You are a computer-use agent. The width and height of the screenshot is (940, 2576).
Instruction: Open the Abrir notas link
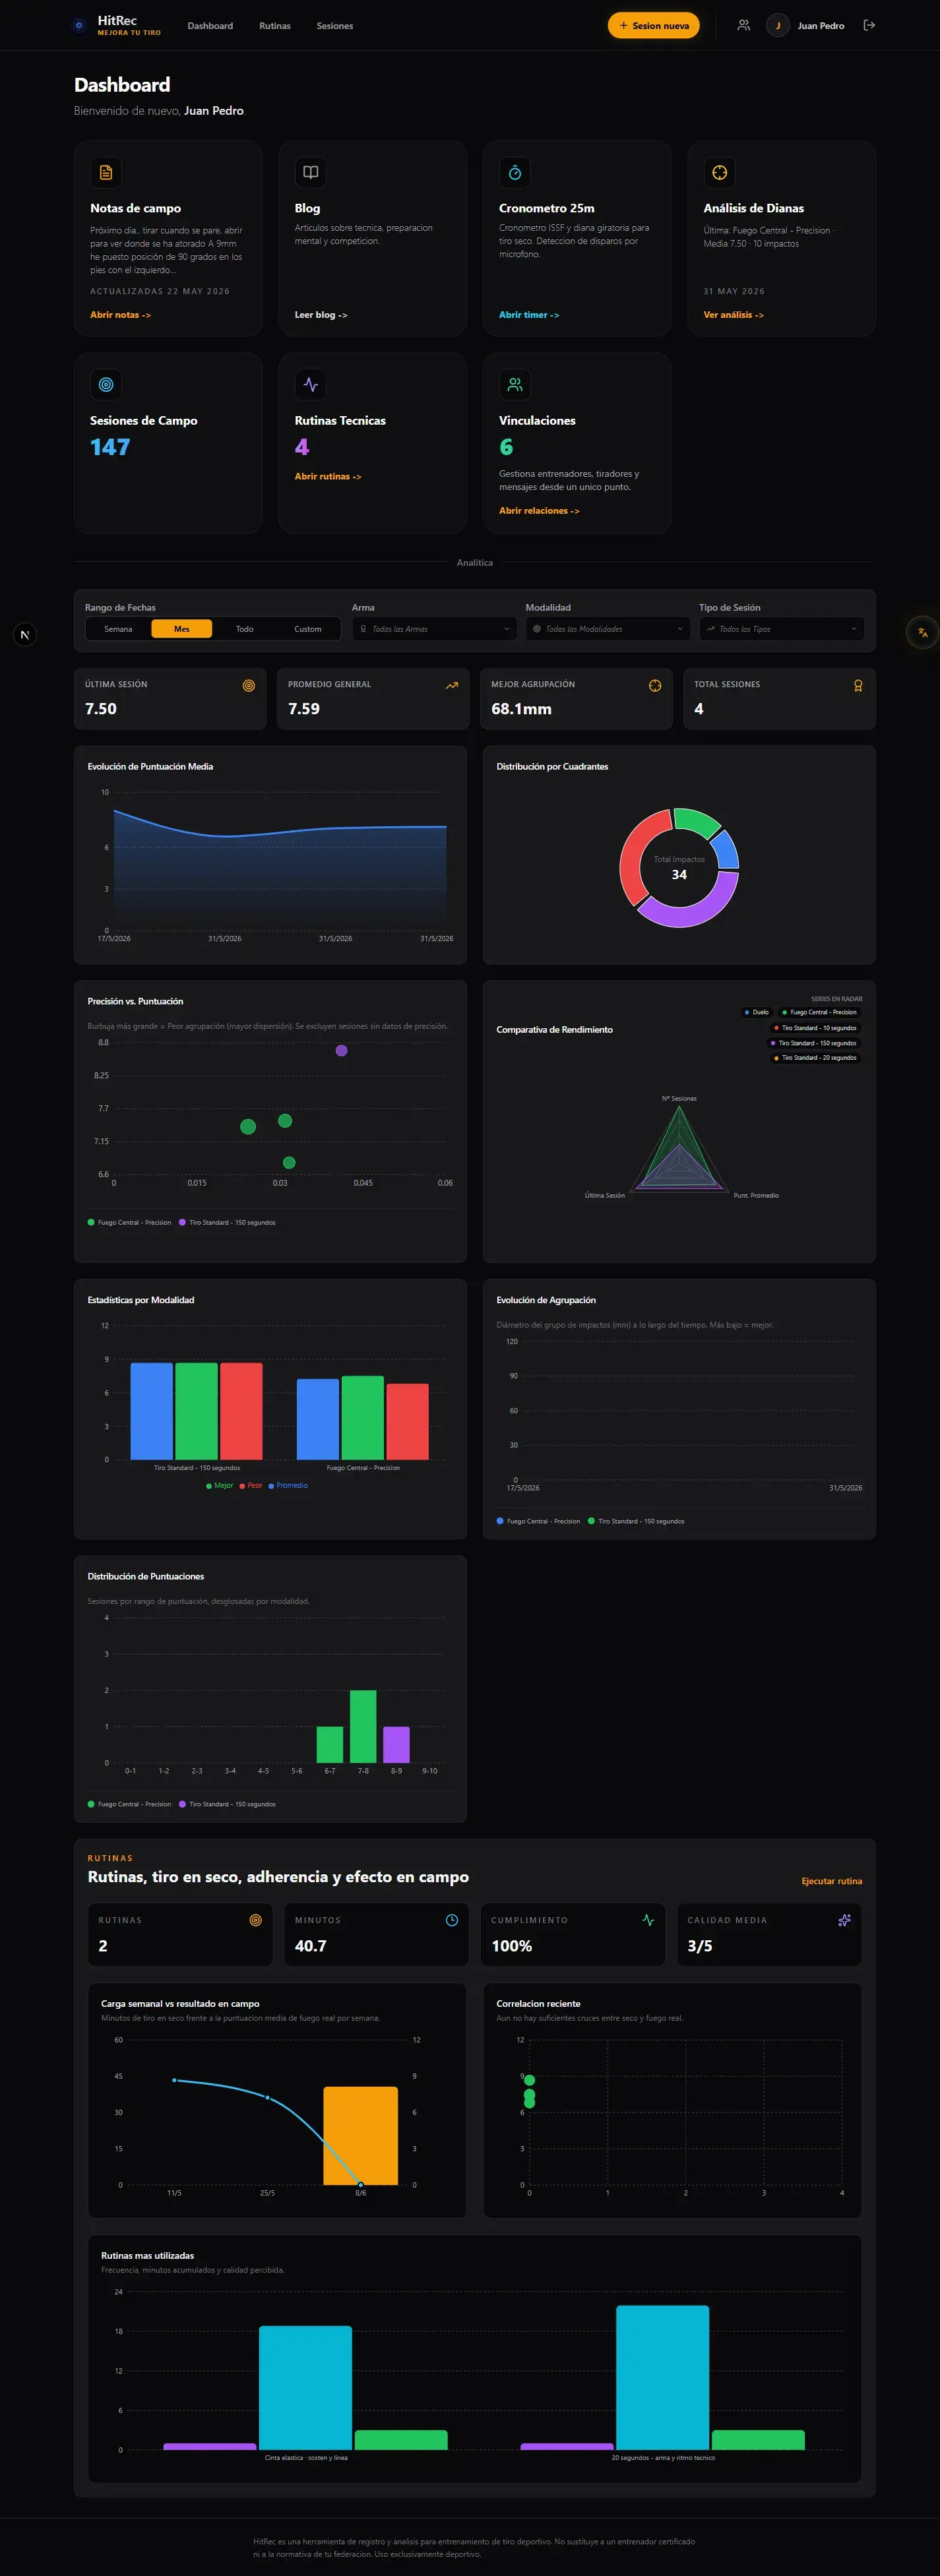pos(120,315)
